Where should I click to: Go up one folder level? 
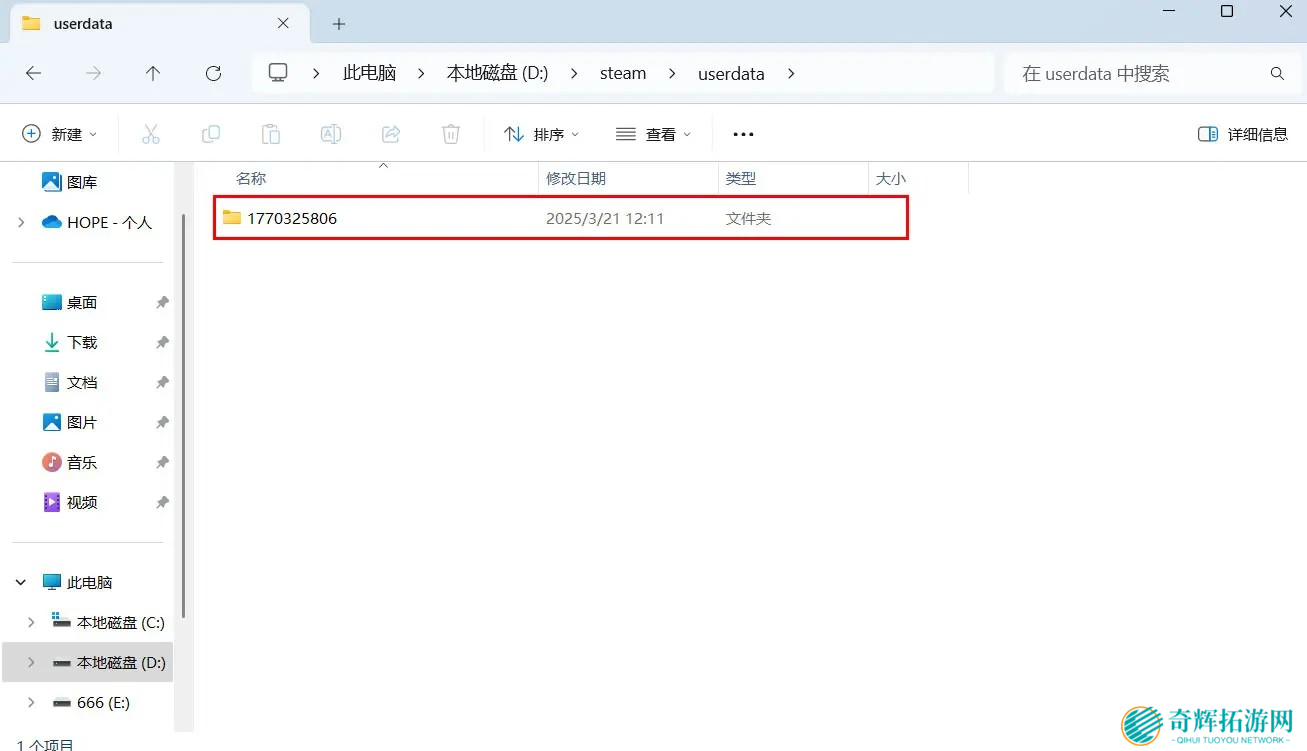pos(153,73)
